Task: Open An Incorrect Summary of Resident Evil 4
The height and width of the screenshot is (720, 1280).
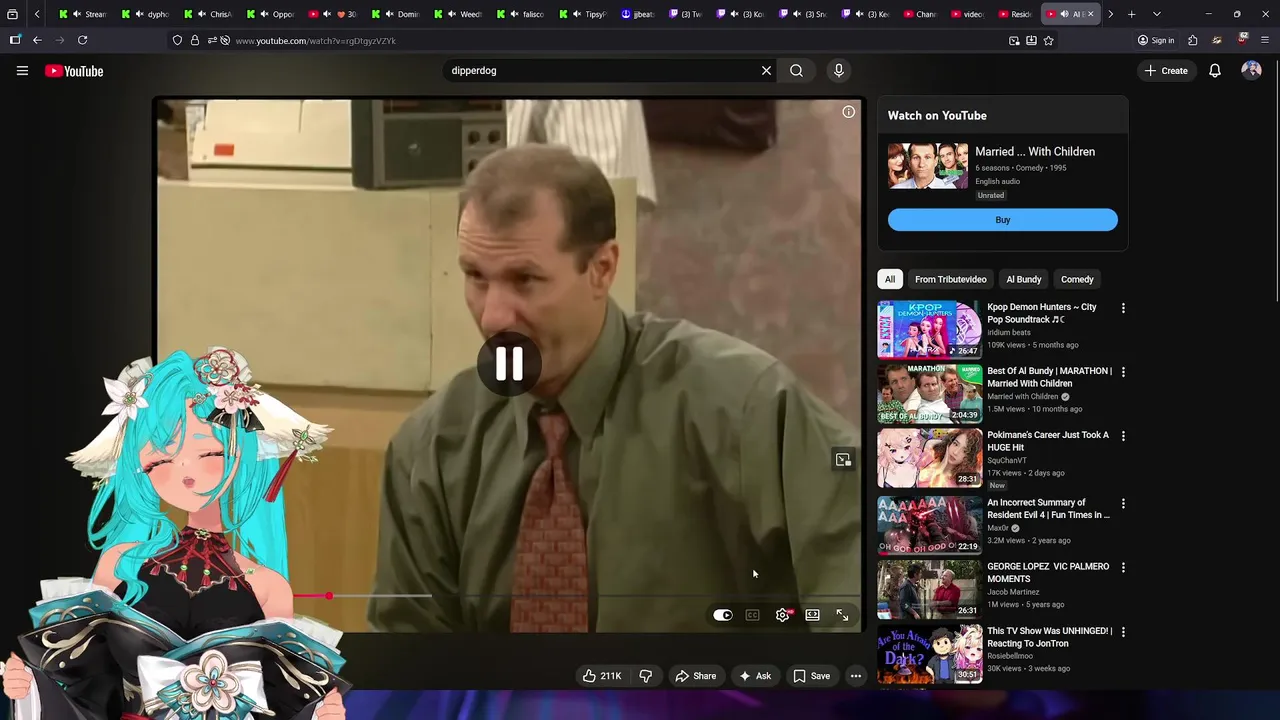Action: pyautogui.click(x=1048, y=509)
